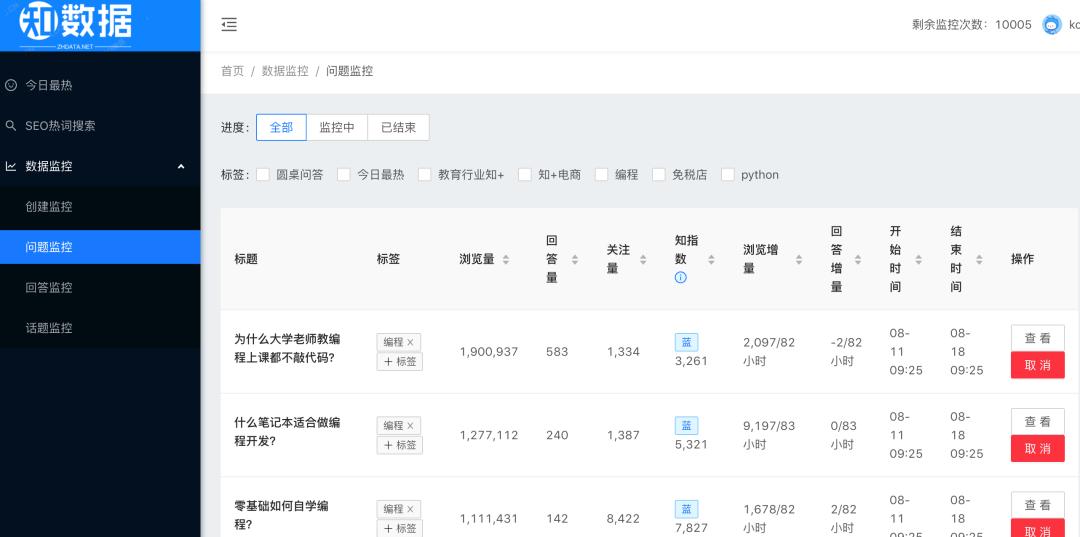1080x537 pixels.
Task: Click view count 1,900,937
Action: 489,352
